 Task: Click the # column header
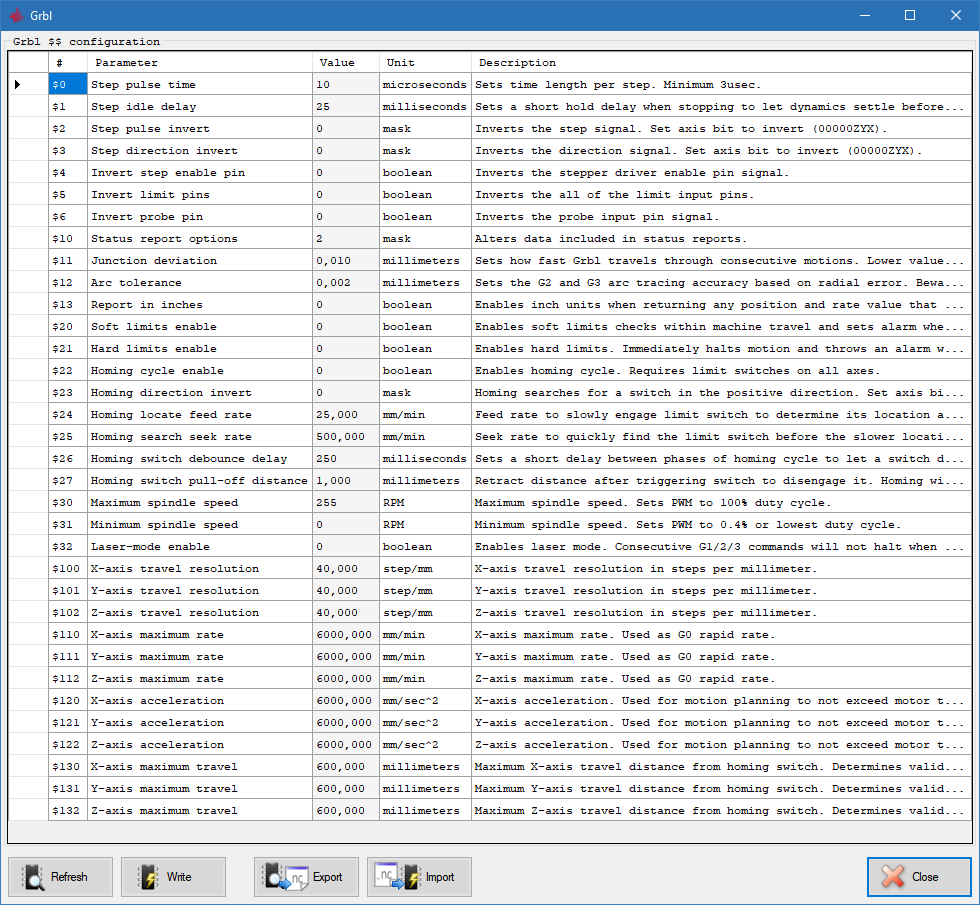point(68,62)
